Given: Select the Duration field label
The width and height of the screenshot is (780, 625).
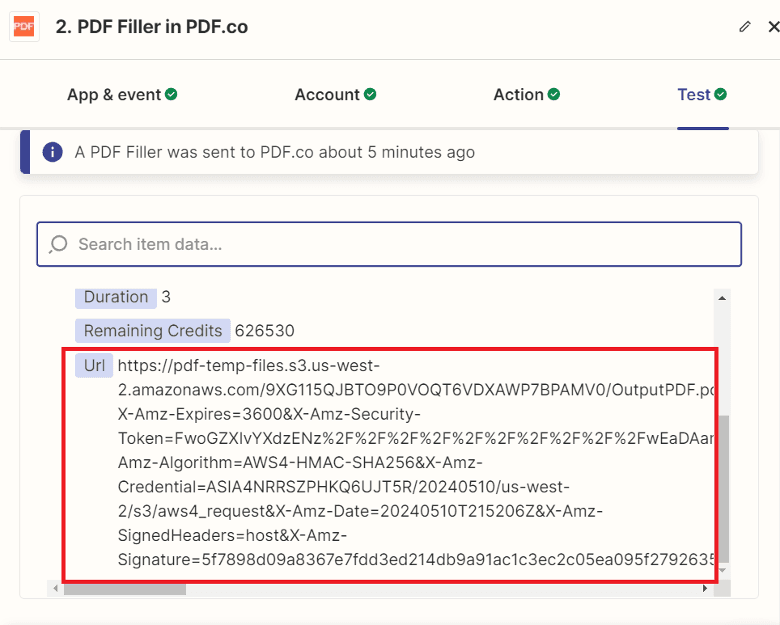Looking at the screenshot, I should click(115, 297).
